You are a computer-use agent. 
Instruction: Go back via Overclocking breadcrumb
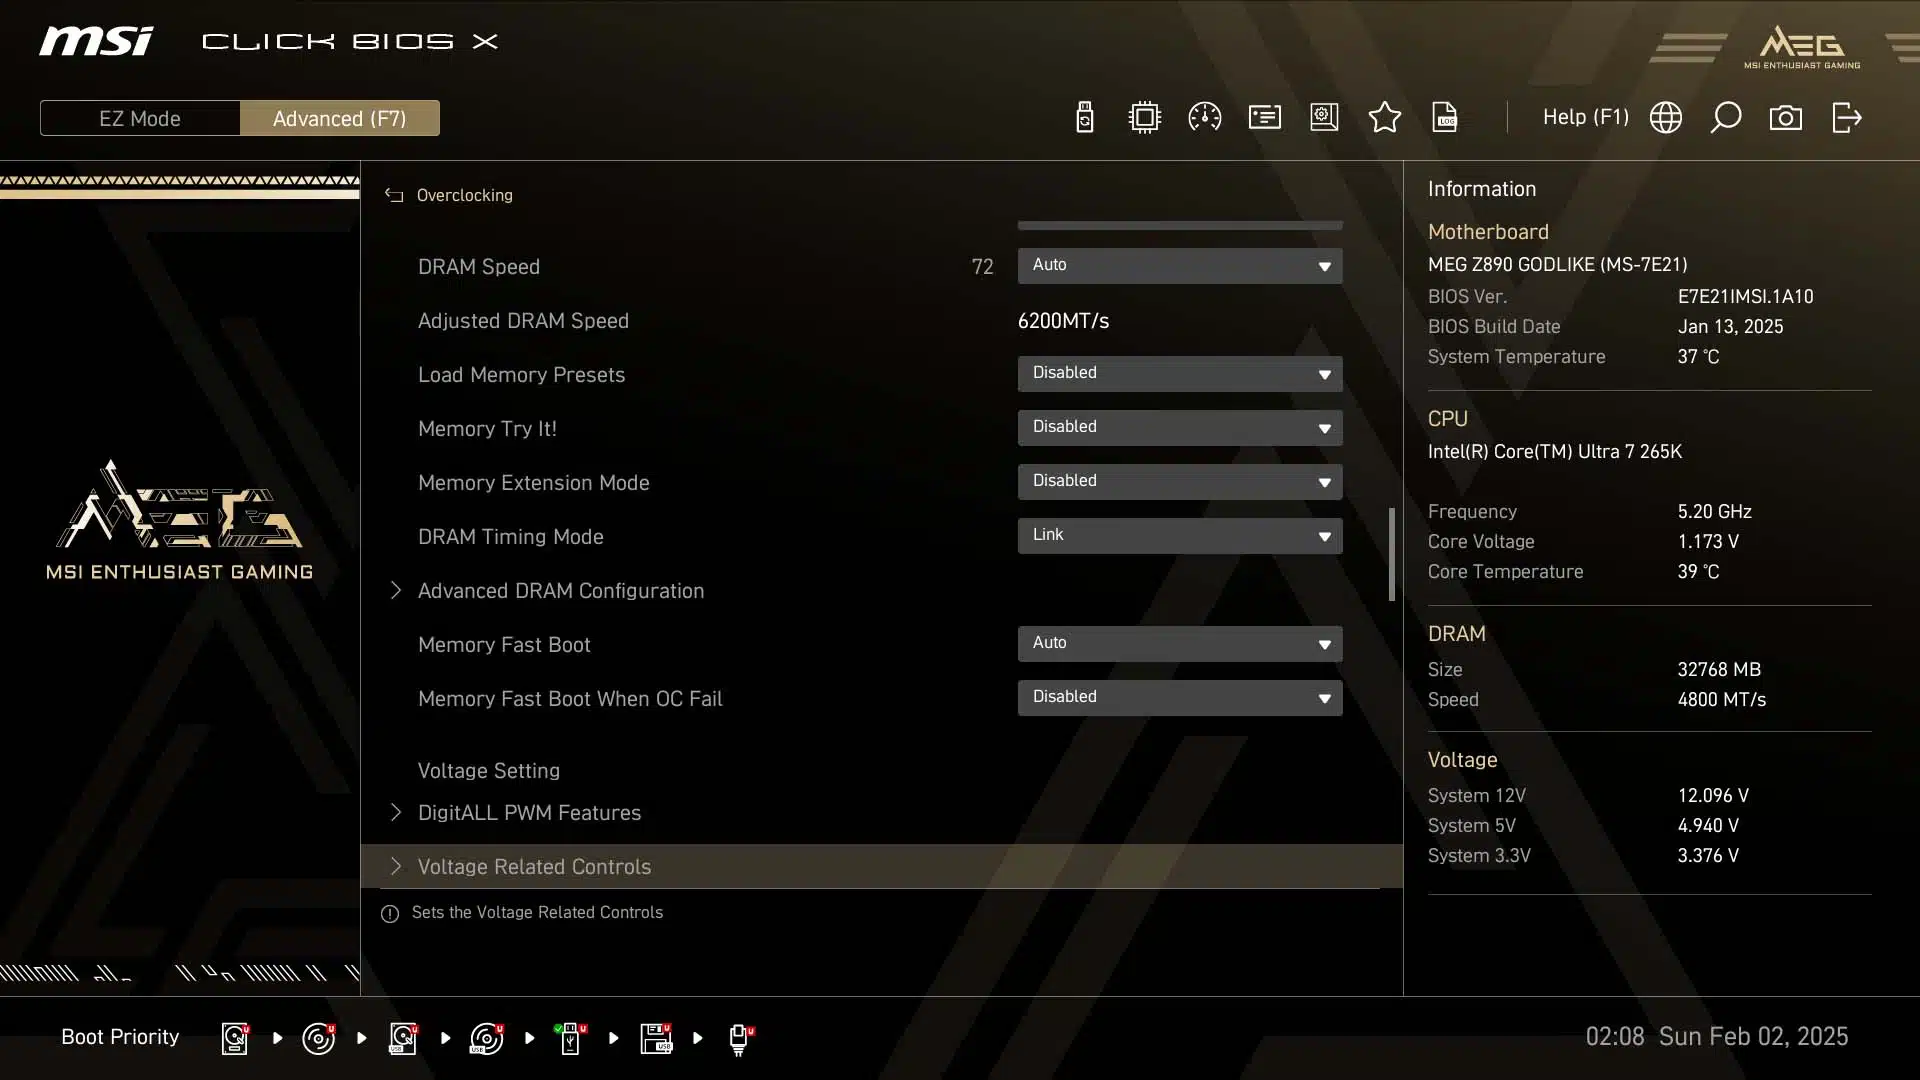pyautogui.click(x=464, y=195)
